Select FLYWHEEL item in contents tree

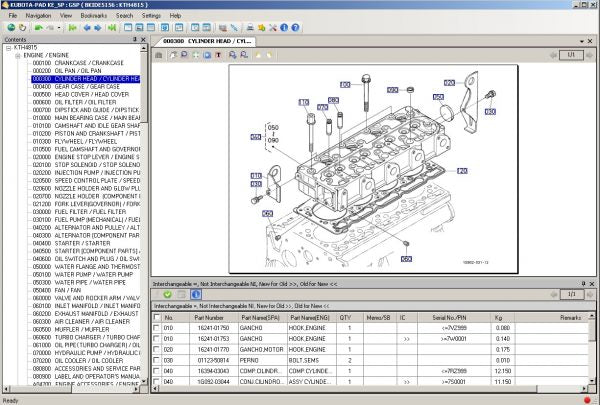click(x=75, y=142)
